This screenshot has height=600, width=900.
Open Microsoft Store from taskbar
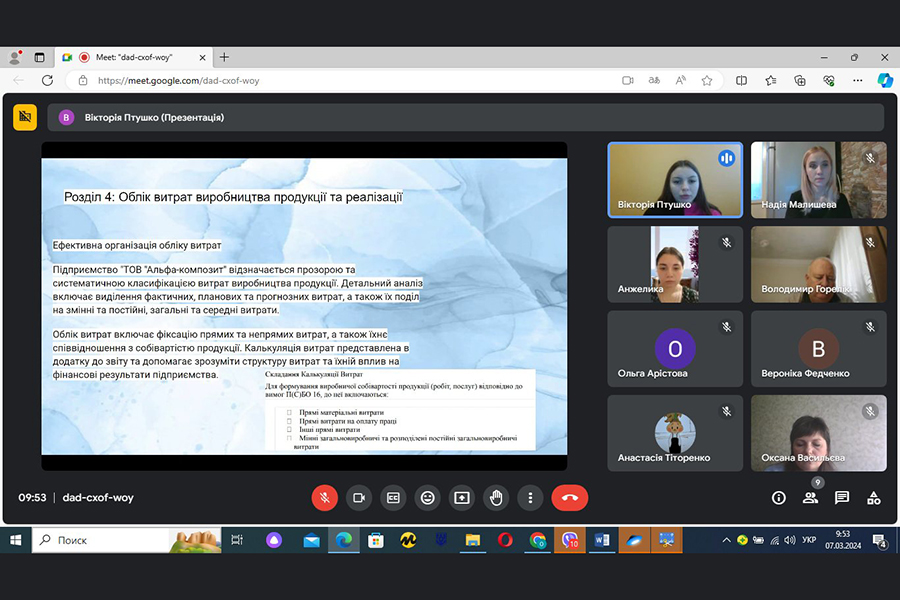(376, 540)
